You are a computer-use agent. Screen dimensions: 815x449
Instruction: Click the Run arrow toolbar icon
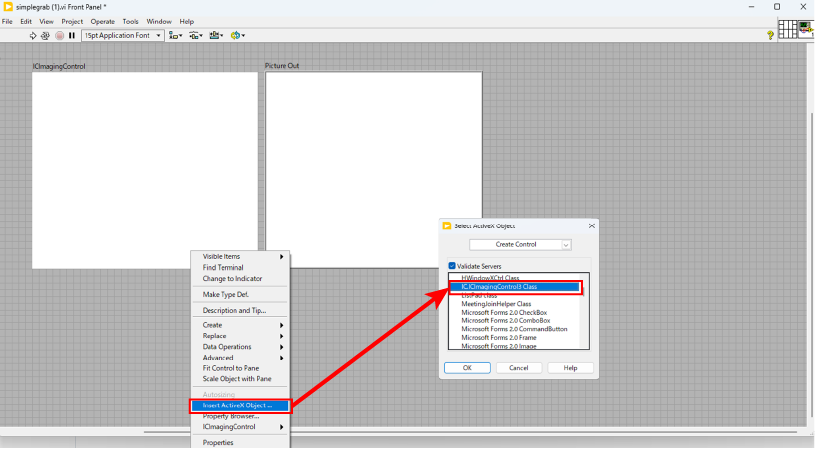tap(33, 36)
